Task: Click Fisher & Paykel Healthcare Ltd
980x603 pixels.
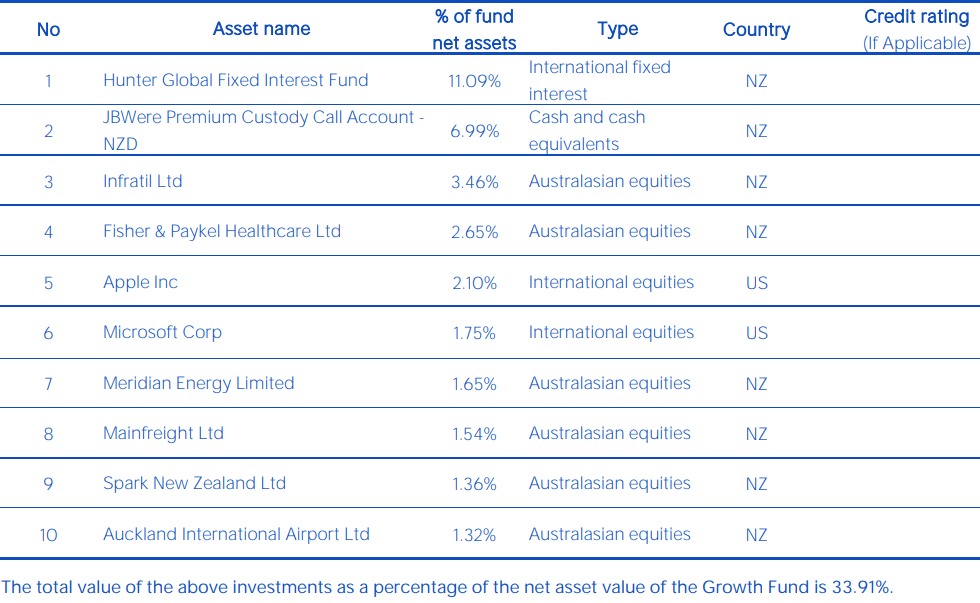Action: [x=222, y=232]
